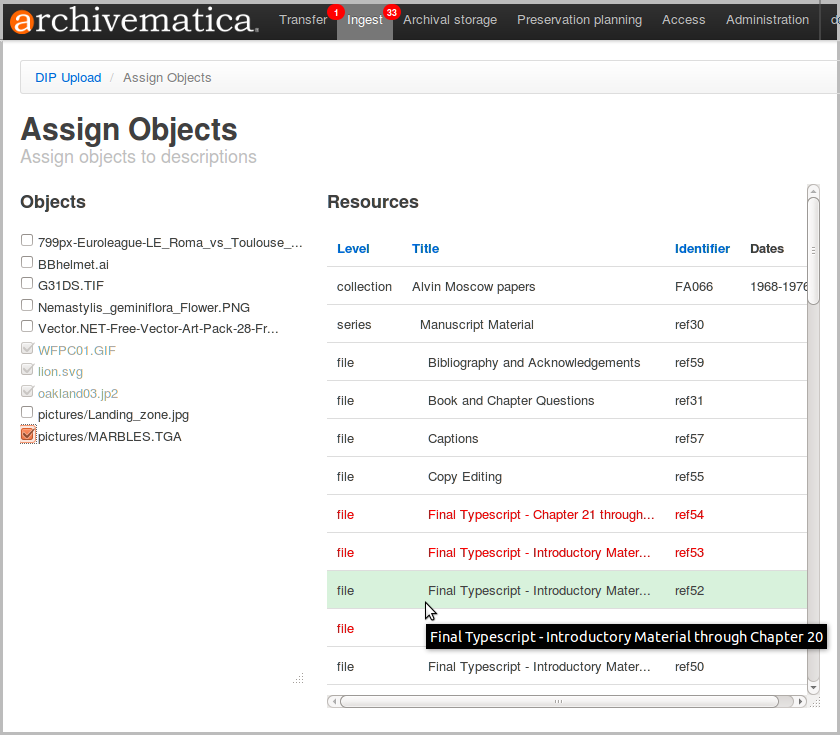The height and width of the screenshot is (735, 840).
Task: Uncheck the pictures/MARBLES.TGA checkbox
Action: [x=27, y=435]
